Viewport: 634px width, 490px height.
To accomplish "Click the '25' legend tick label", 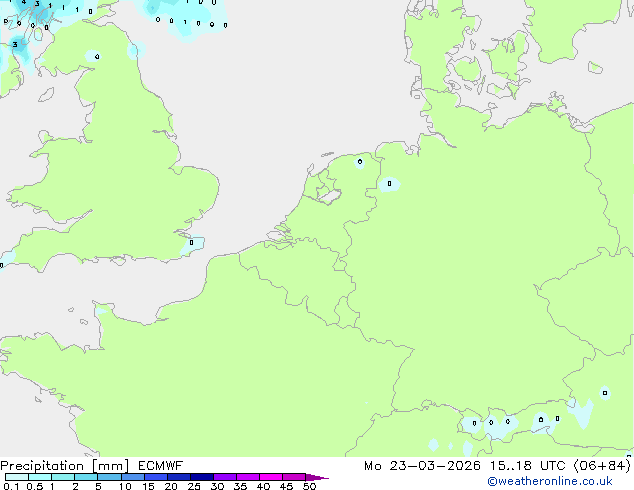I will [x=194, y=486].
